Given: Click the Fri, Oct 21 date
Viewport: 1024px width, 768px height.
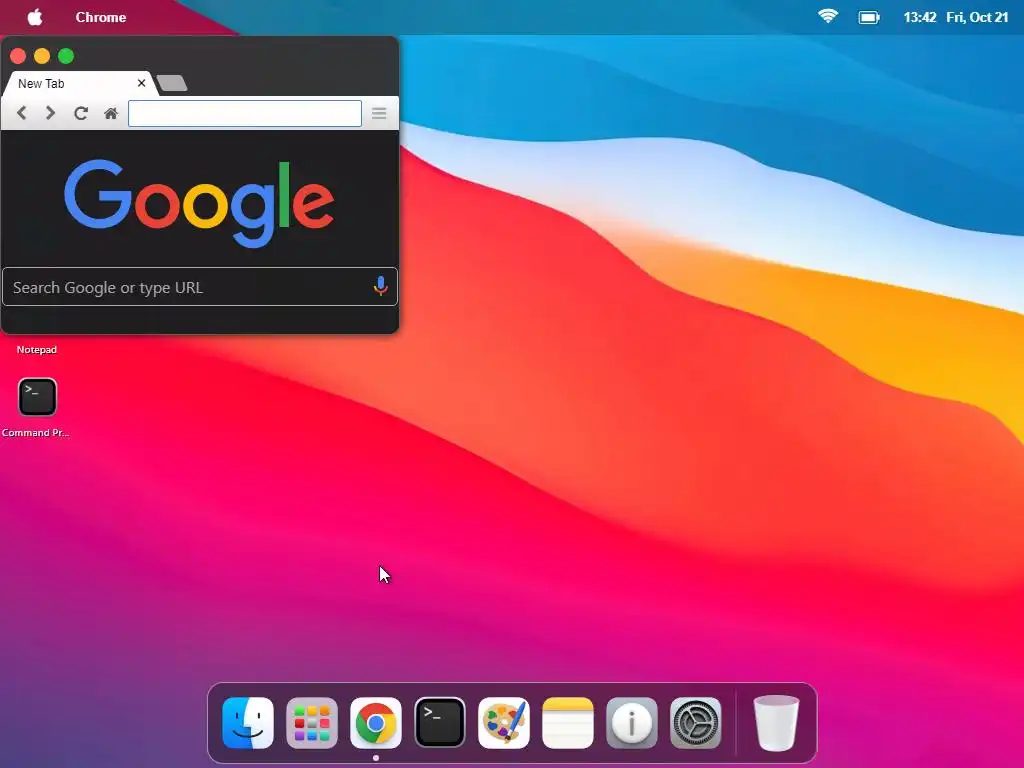Looking at the screenshot, I should [977, 17].
